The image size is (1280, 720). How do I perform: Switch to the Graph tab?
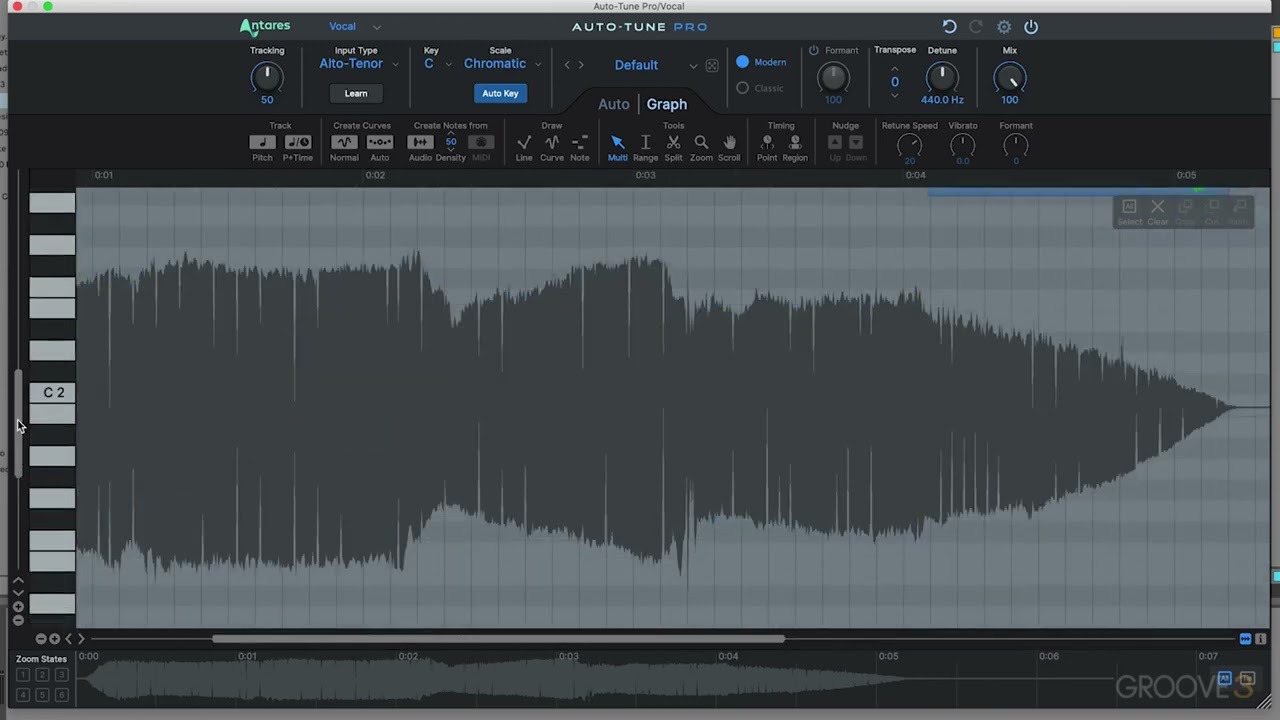click(x=666, y=104)
